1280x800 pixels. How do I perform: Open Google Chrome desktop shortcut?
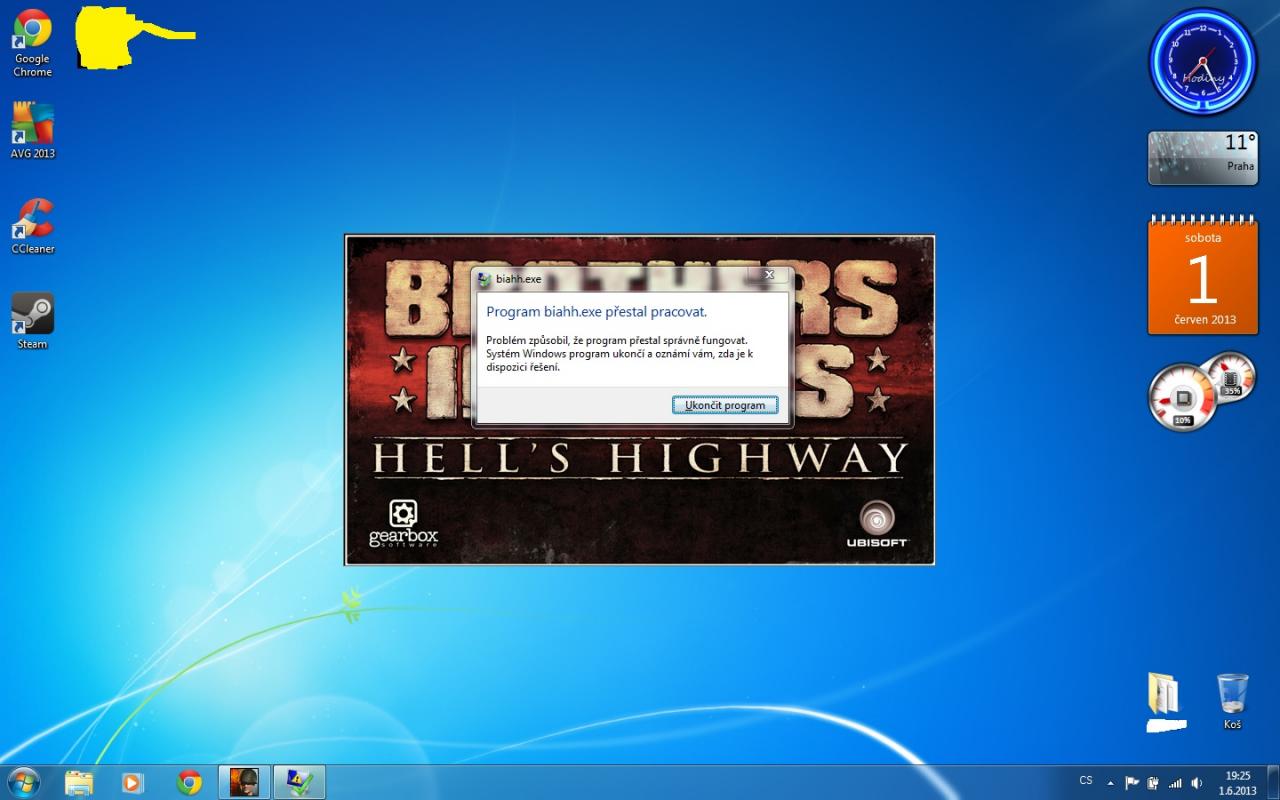[x=32, y=43]
